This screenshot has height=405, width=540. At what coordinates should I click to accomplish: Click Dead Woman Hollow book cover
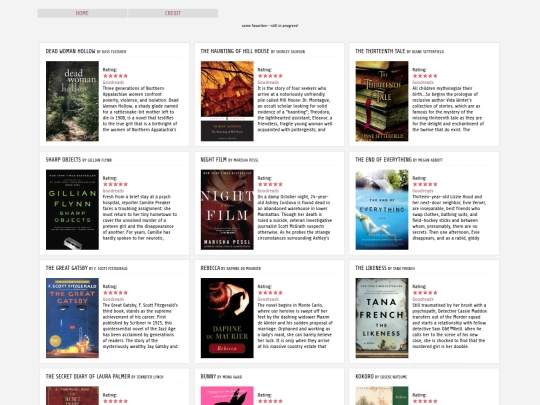[x=72, y=101]
